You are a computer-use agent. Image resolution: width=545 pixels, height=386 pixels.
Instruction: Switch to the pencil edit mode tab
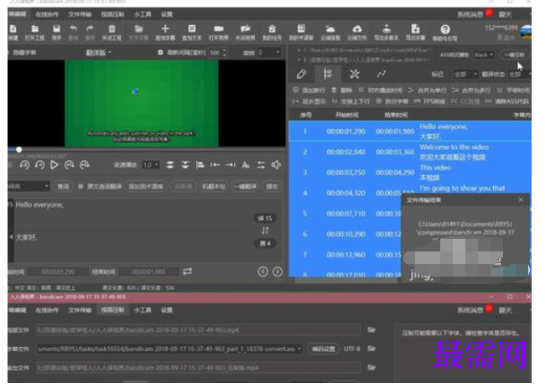301,74
